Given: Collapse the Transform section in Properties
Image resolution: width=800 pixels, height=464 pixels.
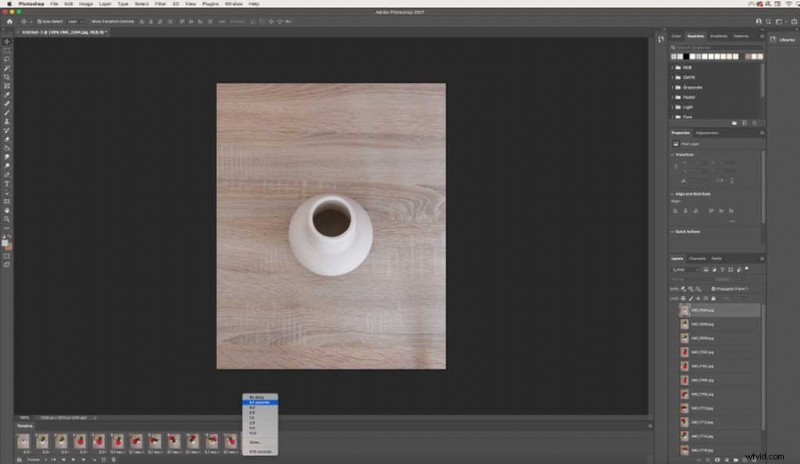Looking at the screenshot, I should [672, 155].
